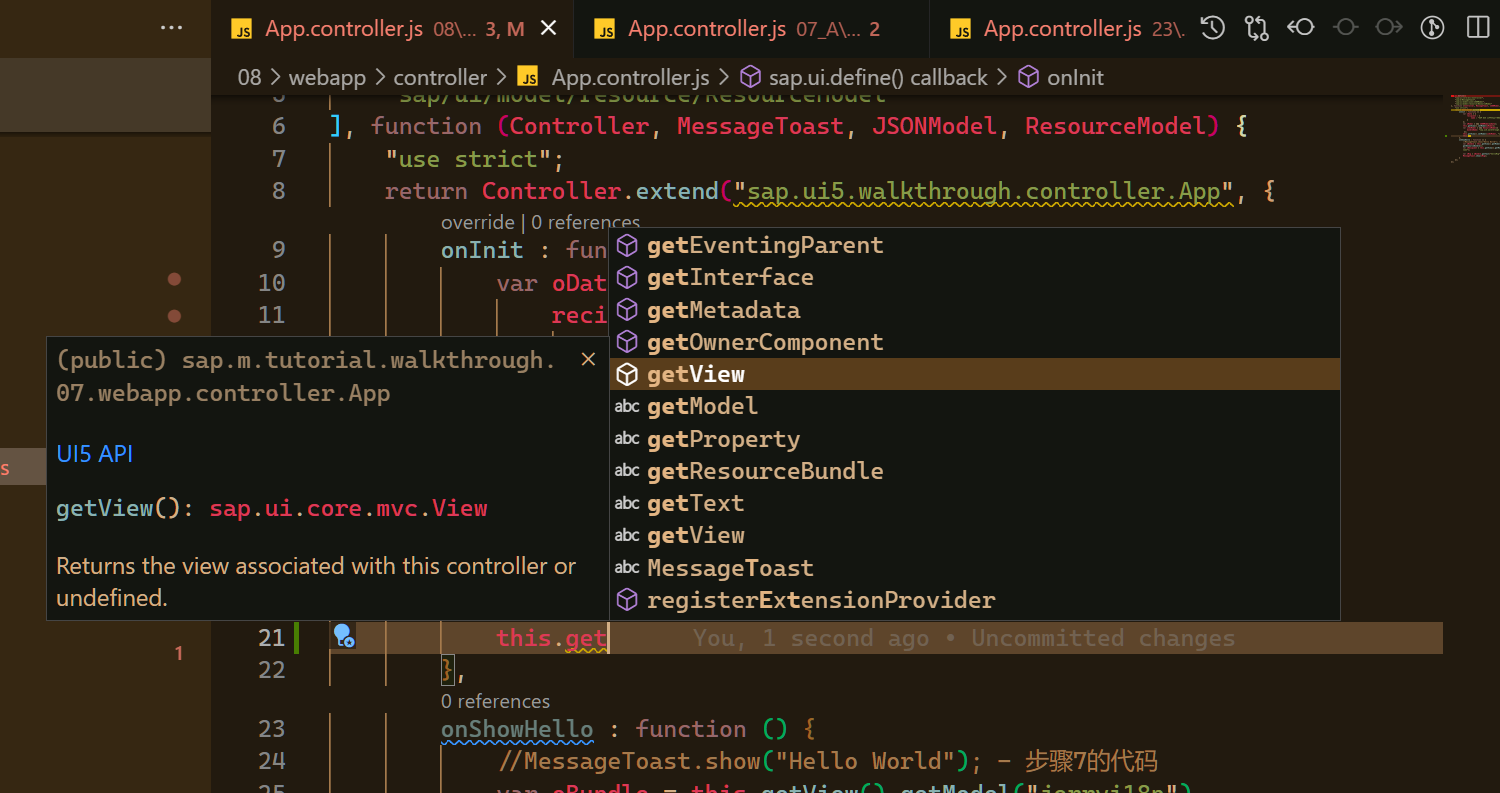
Task: Close the getView documentation popup
Action: (588, 360)
